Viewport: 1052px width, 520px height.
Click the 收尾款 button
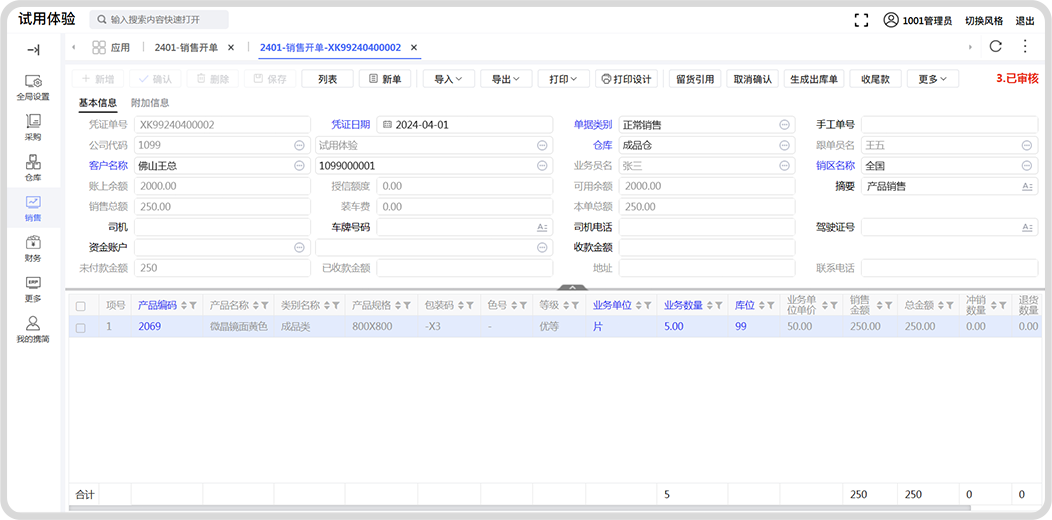[876, 79]
